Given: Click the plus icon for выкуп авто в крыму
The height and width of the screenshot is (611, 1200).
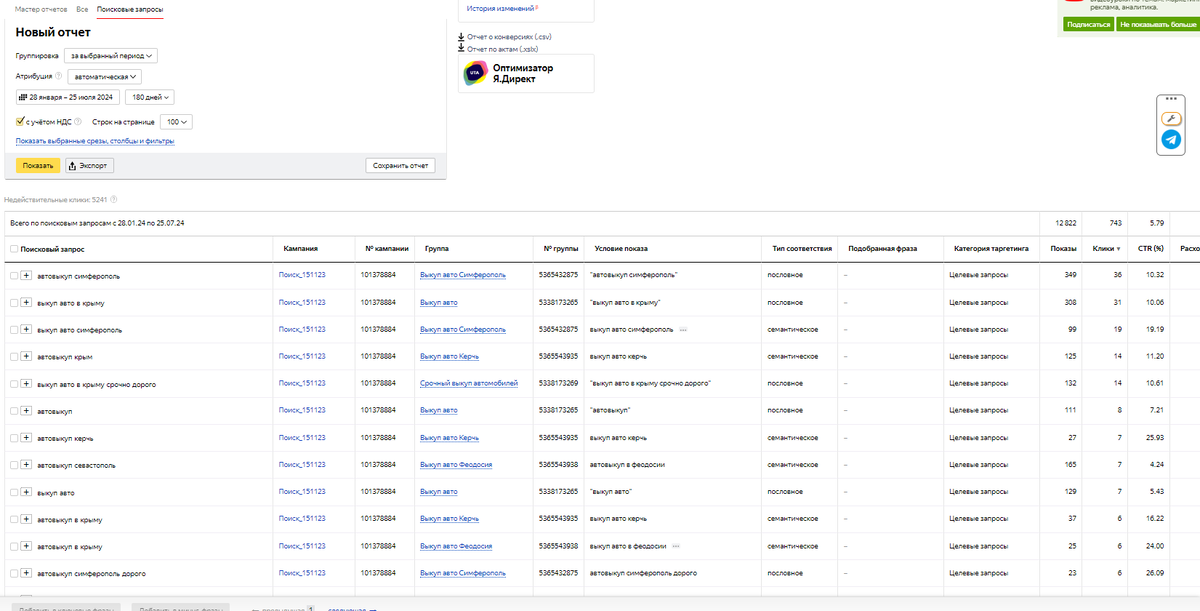Looking at the screenshot, I should (27, 302).
